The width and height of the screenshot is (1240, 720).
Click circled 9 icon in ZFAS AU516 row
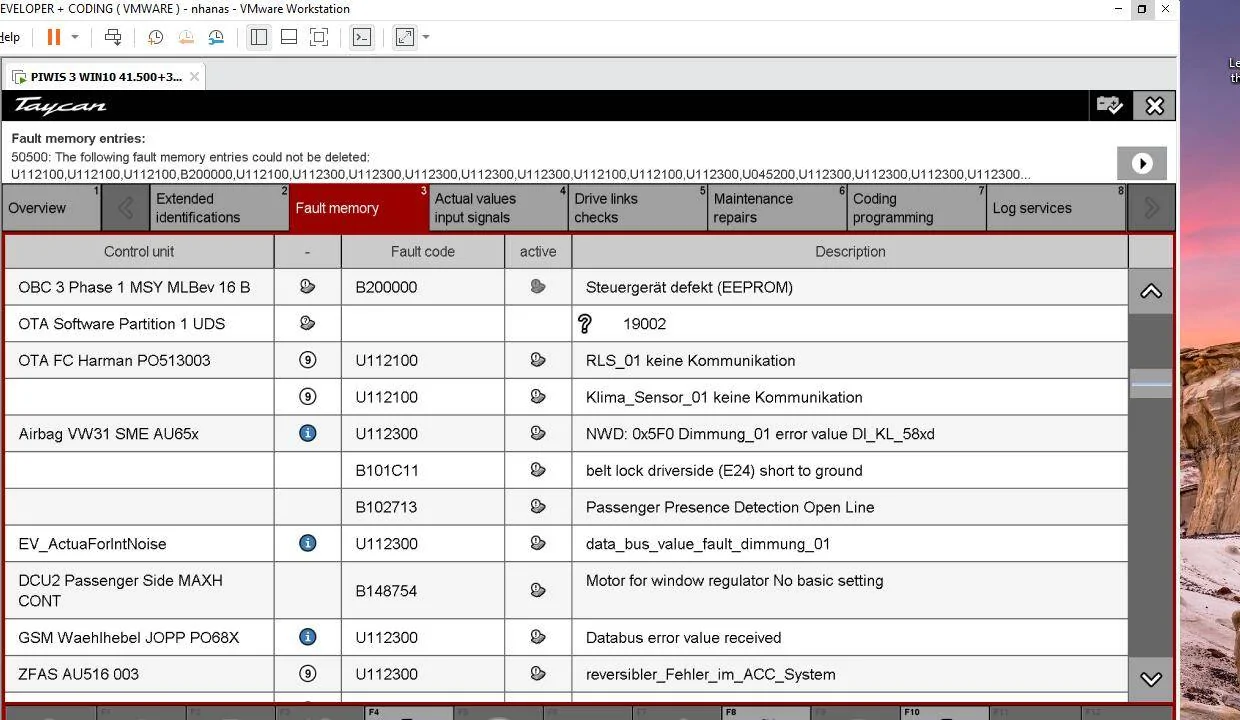point(308,674)
